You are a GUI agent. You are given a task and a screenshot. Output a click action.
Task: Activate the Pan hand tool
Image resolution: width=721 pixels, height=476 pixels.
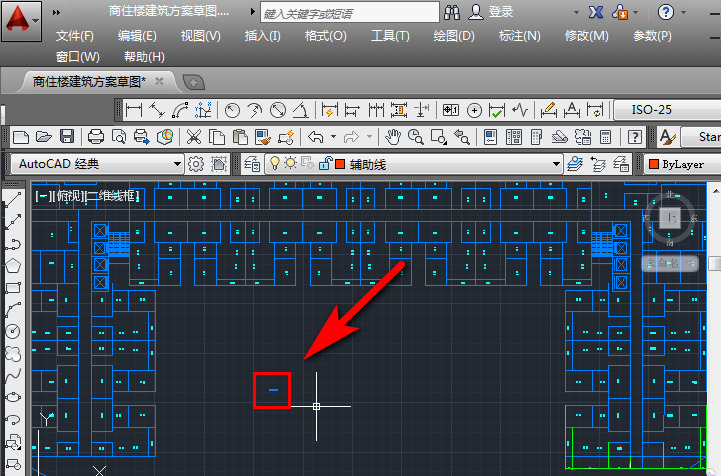[x=393, y=137]
